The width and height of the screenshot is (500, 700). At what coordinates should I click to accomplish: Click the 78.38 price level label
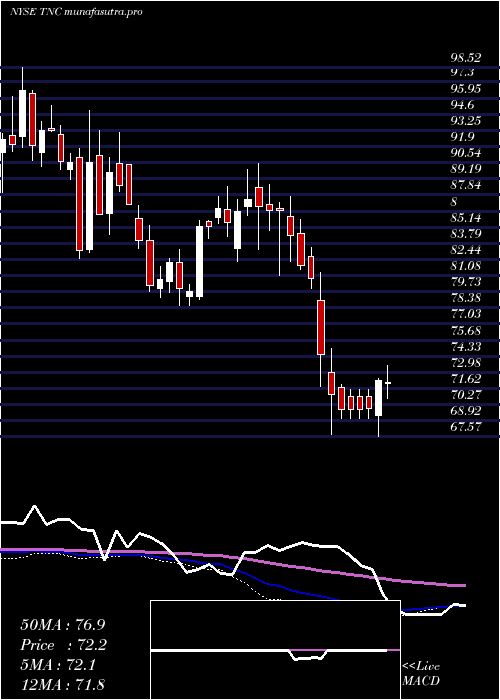click(x=466, y=298)
